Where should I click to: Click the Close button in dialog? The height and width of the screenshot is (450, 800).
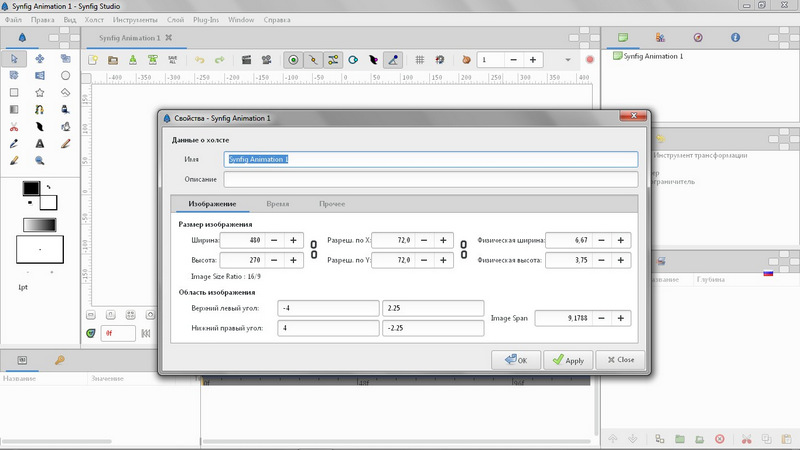620,360
